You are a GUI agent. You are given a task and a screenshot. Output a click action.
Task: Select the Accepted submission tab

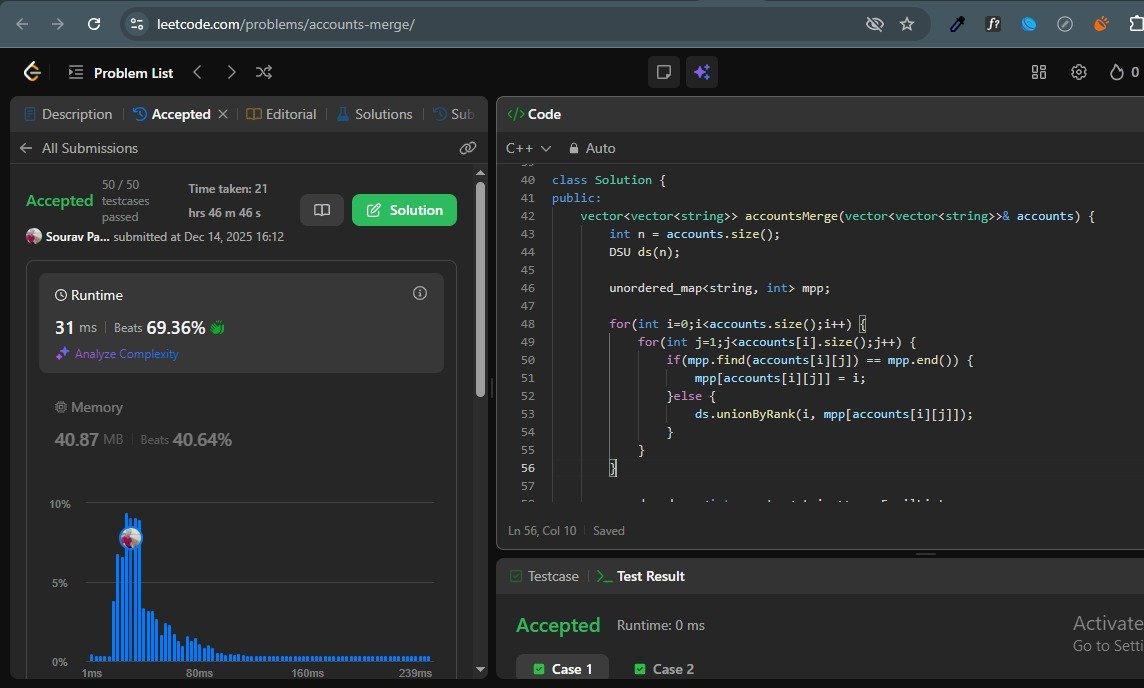click(172, 114)
